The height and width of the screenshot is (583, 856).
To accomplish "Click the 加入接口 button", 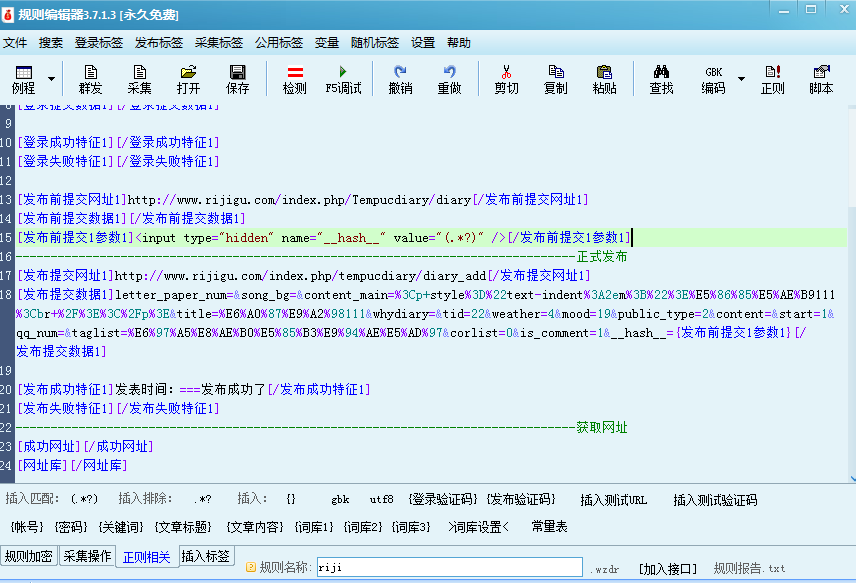I will coord(667,566).
